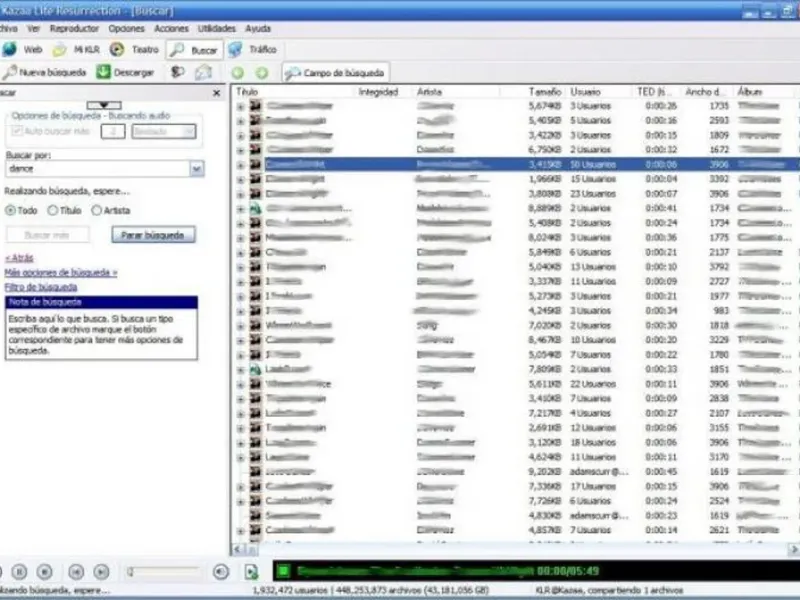Sort results by Título column
Image resolution: width=800 pixels, height=600 pixels.
247,92
